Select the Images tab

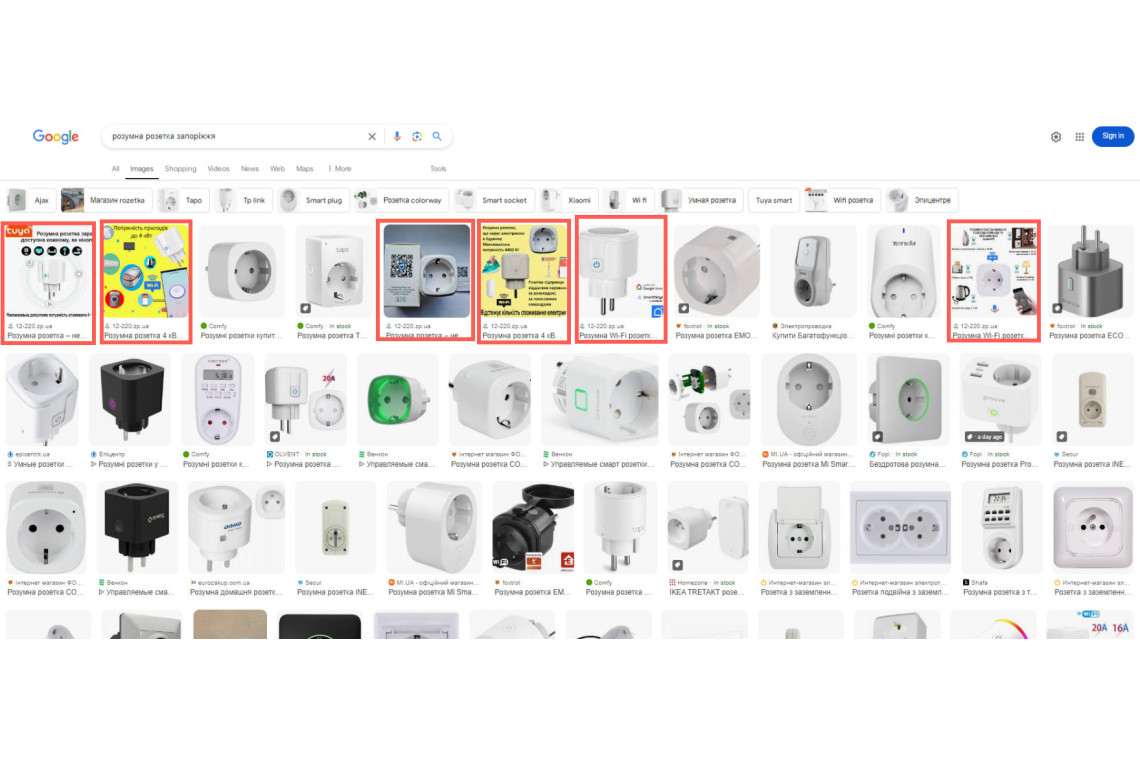[x=142, y=169]
